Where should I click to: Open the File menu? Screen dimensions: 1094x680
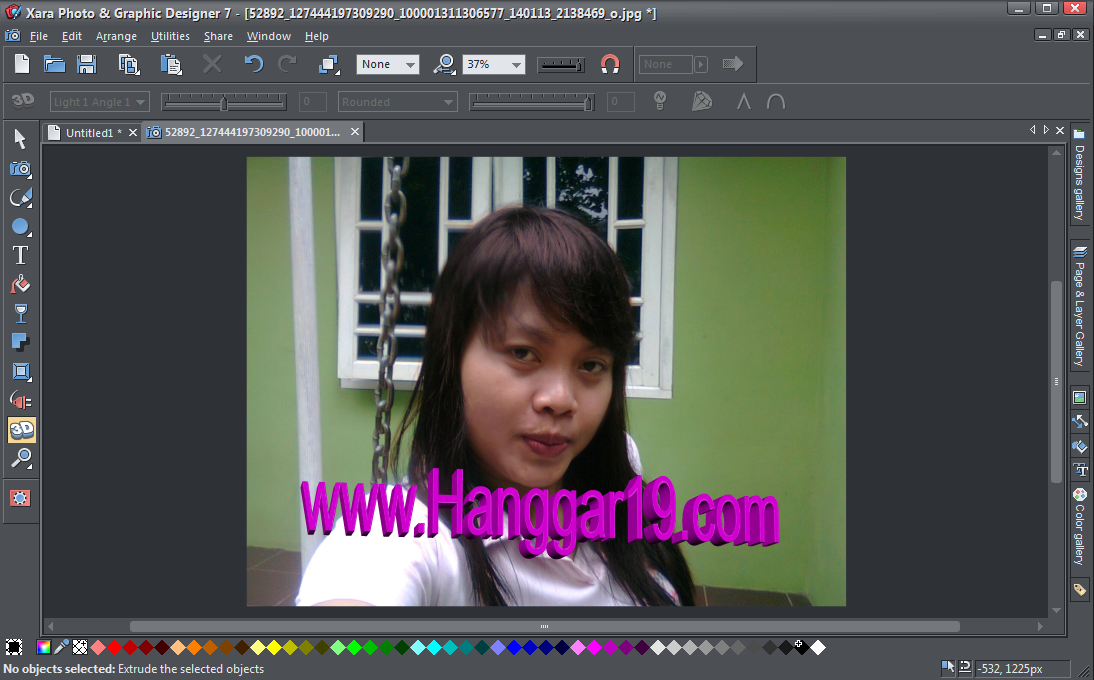38,36
